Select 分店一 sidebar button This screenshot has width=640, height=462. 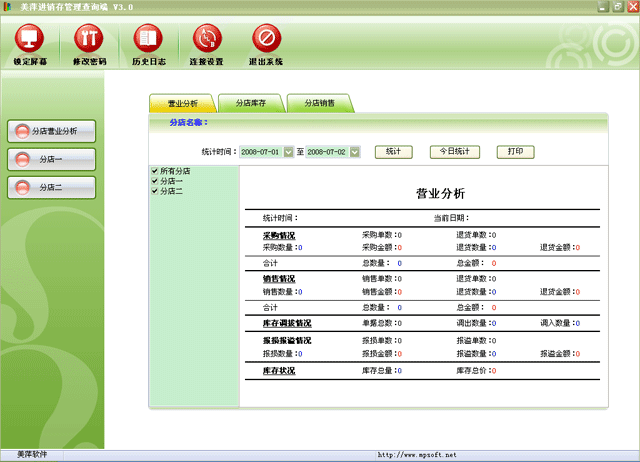(x=53, y=159)
